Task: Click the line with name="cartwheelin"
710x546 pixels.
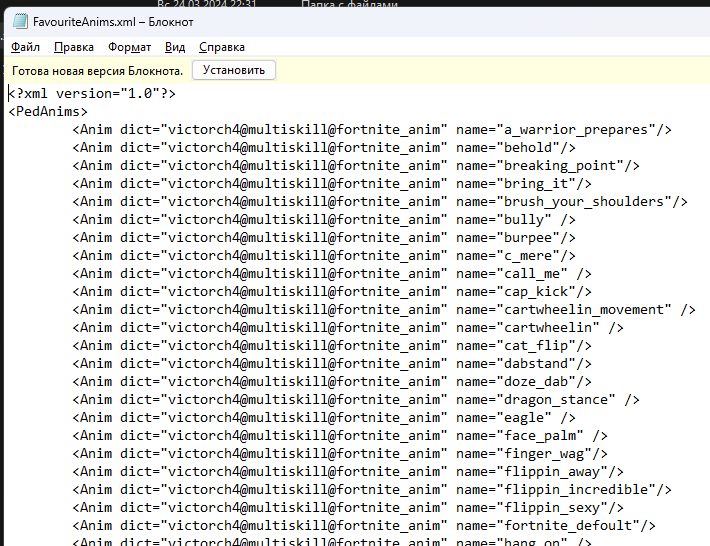Action: 348,327
